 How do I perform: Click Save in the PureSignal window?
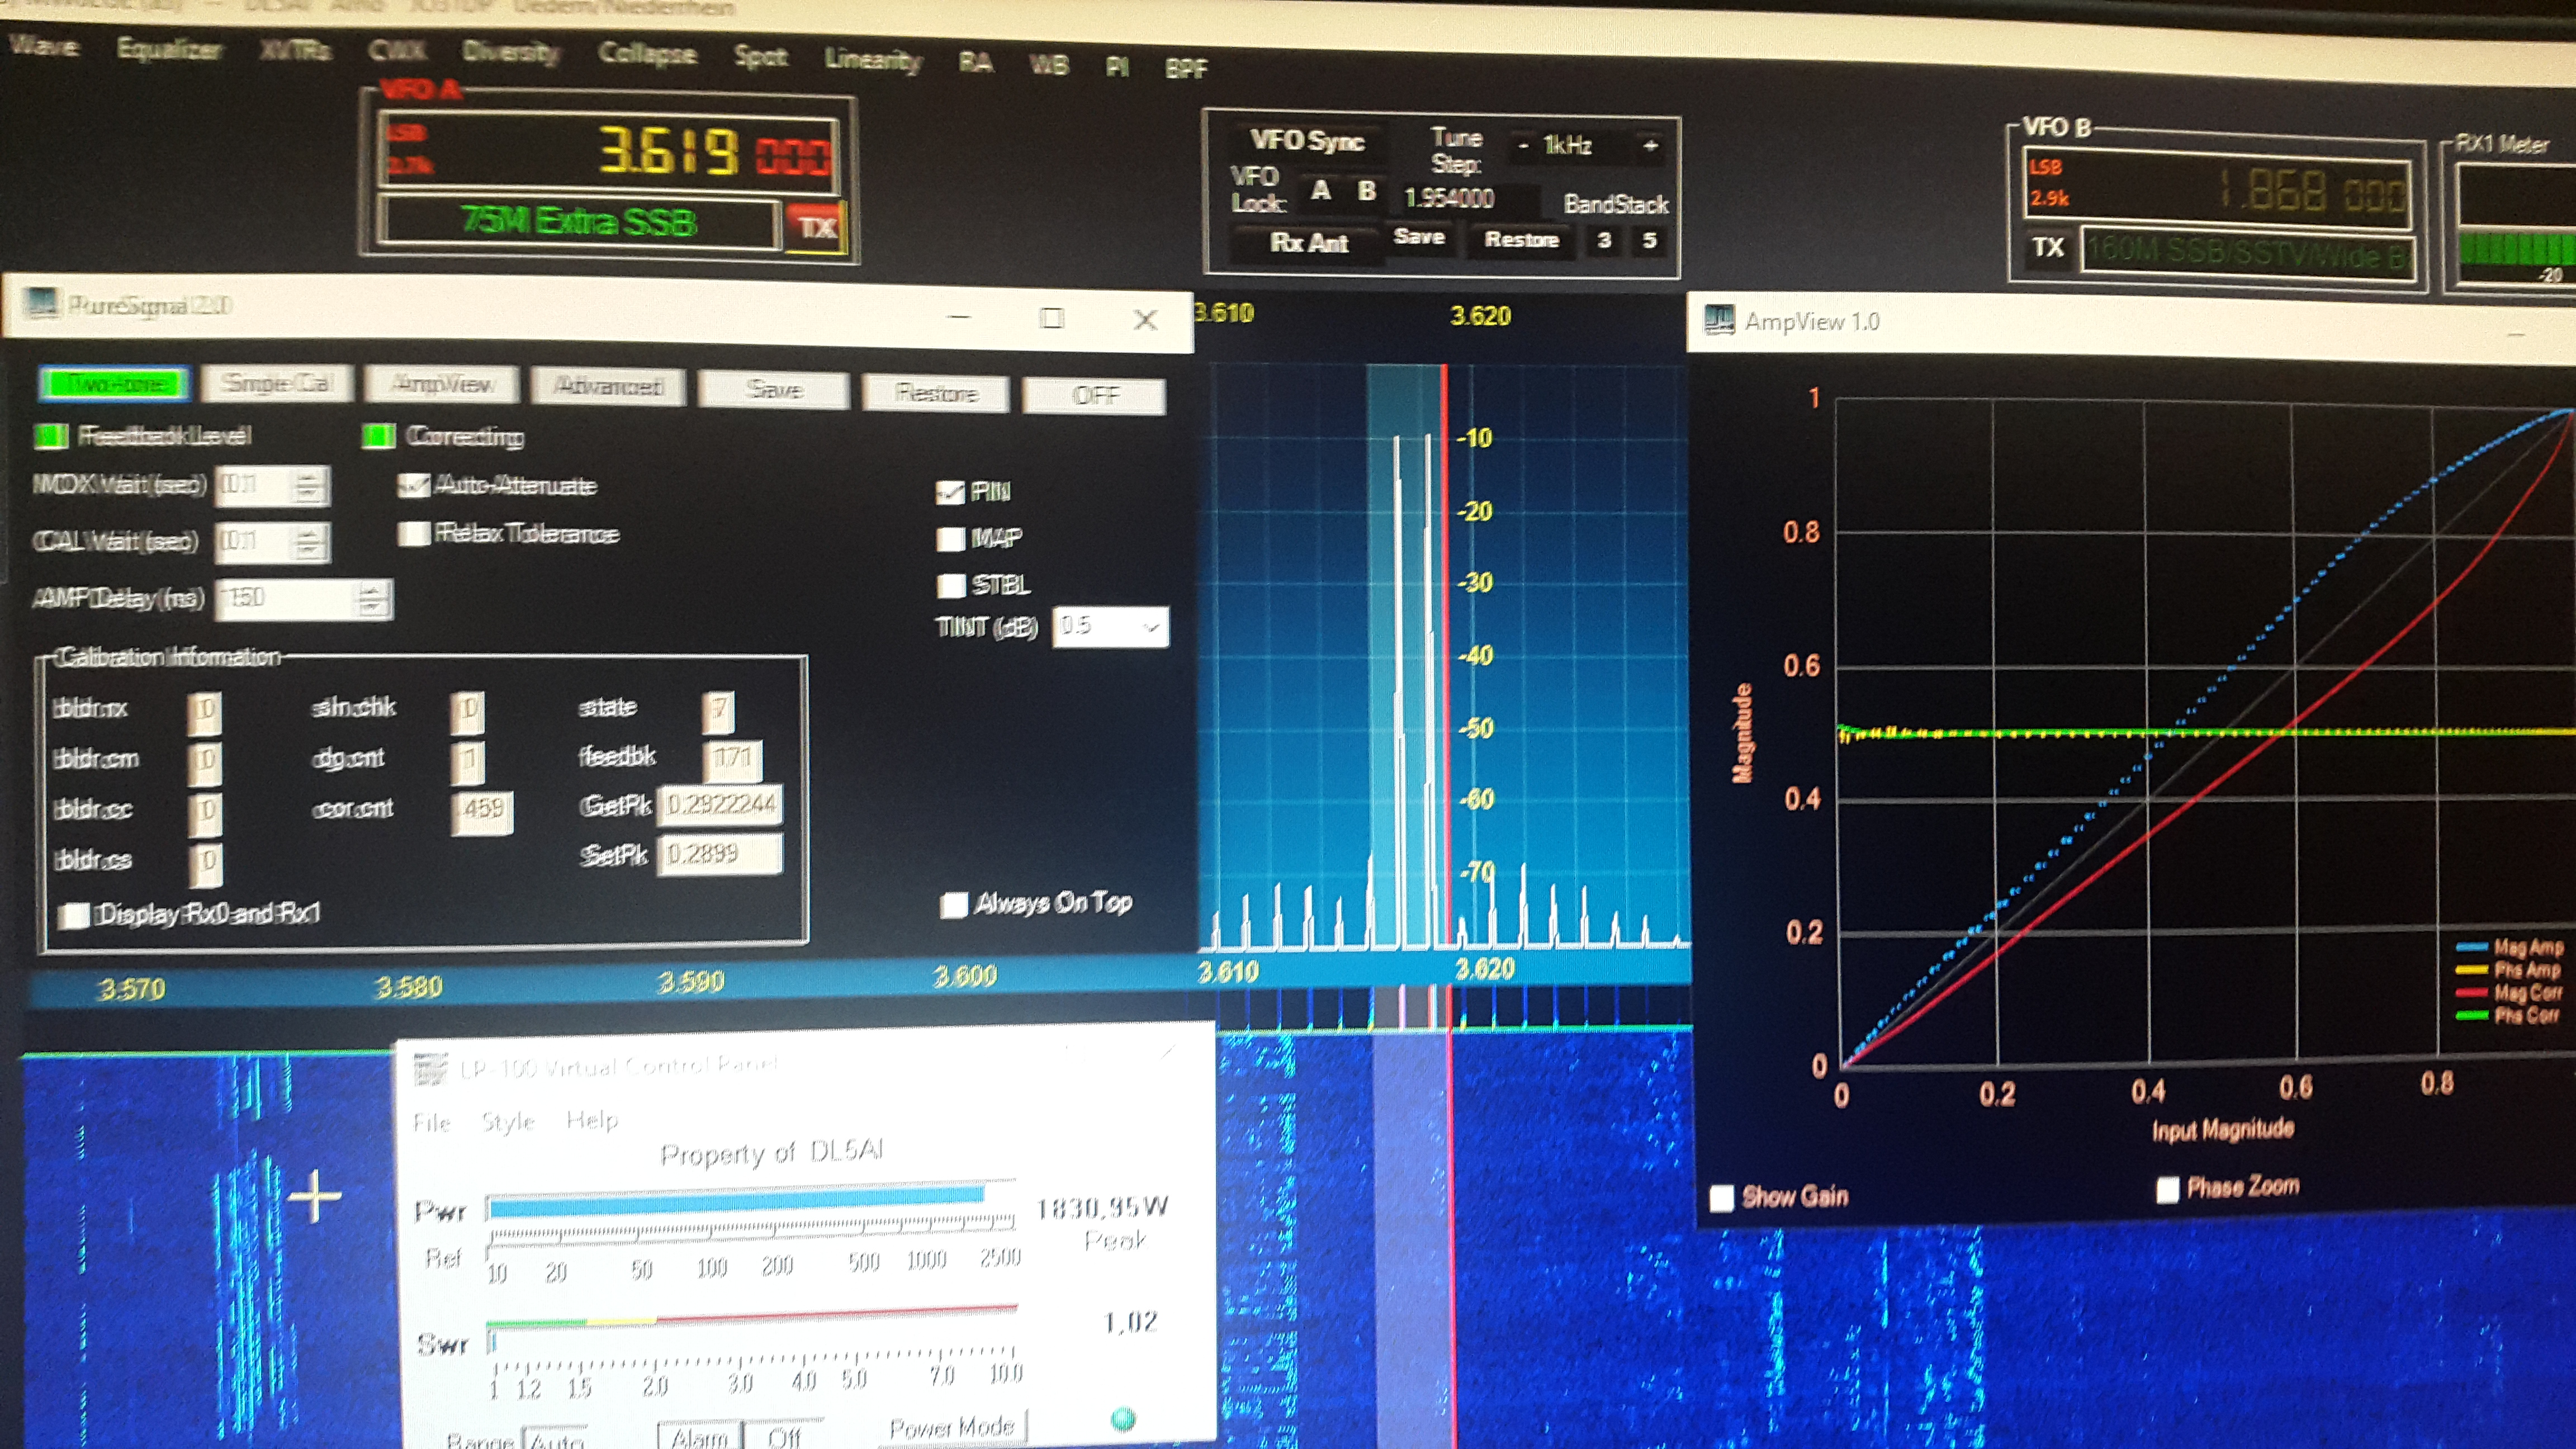click(x=774, y=390)
